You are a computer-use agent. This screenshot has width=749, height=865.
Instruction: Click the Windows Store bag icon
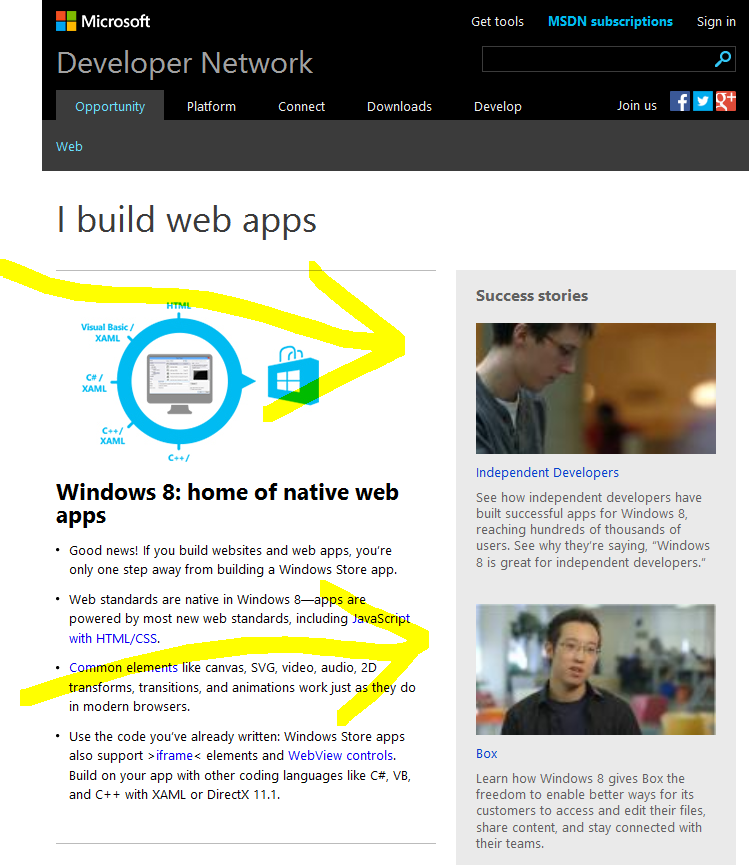(293, 376)
